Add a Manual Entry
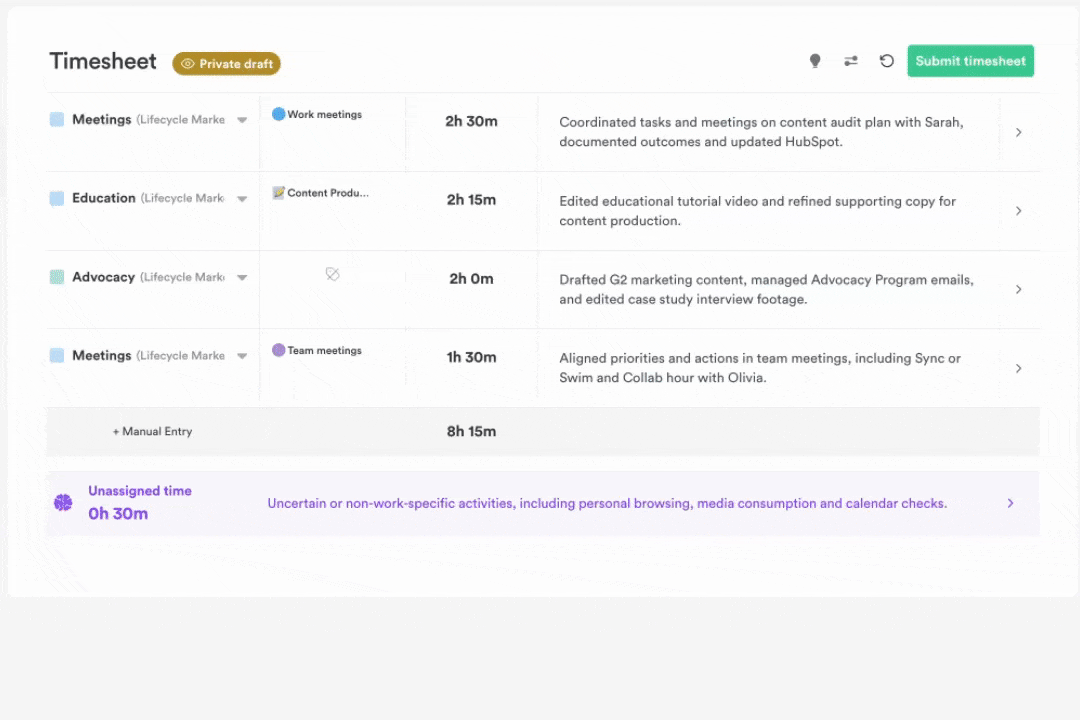The width and height of the screenshot is (1080, 720). pyautogui.click(x=152, y=432)
